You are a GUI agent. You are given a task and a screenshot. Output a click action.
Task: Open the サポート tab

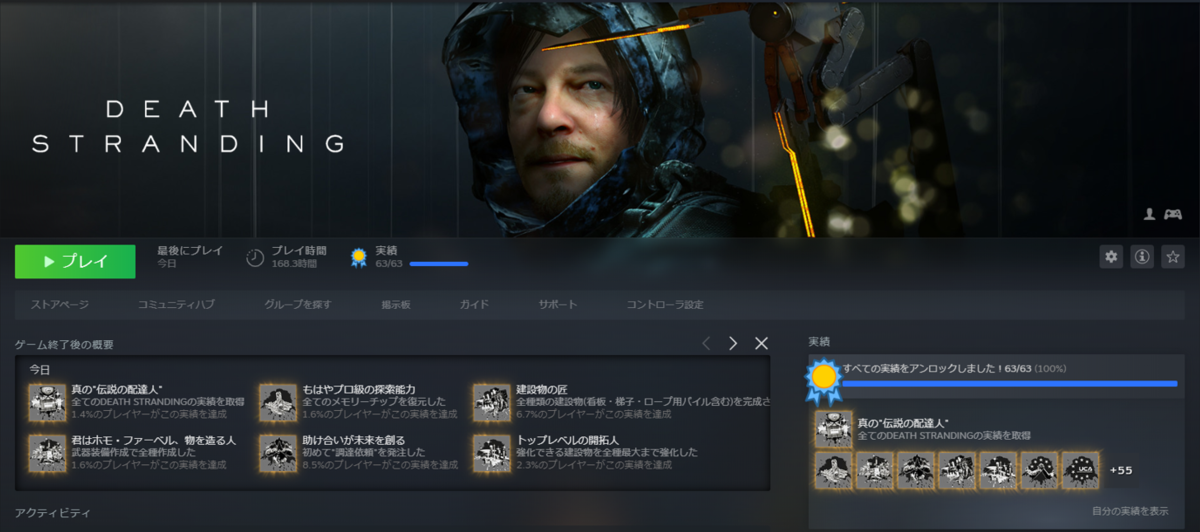(x=557, y=304)
